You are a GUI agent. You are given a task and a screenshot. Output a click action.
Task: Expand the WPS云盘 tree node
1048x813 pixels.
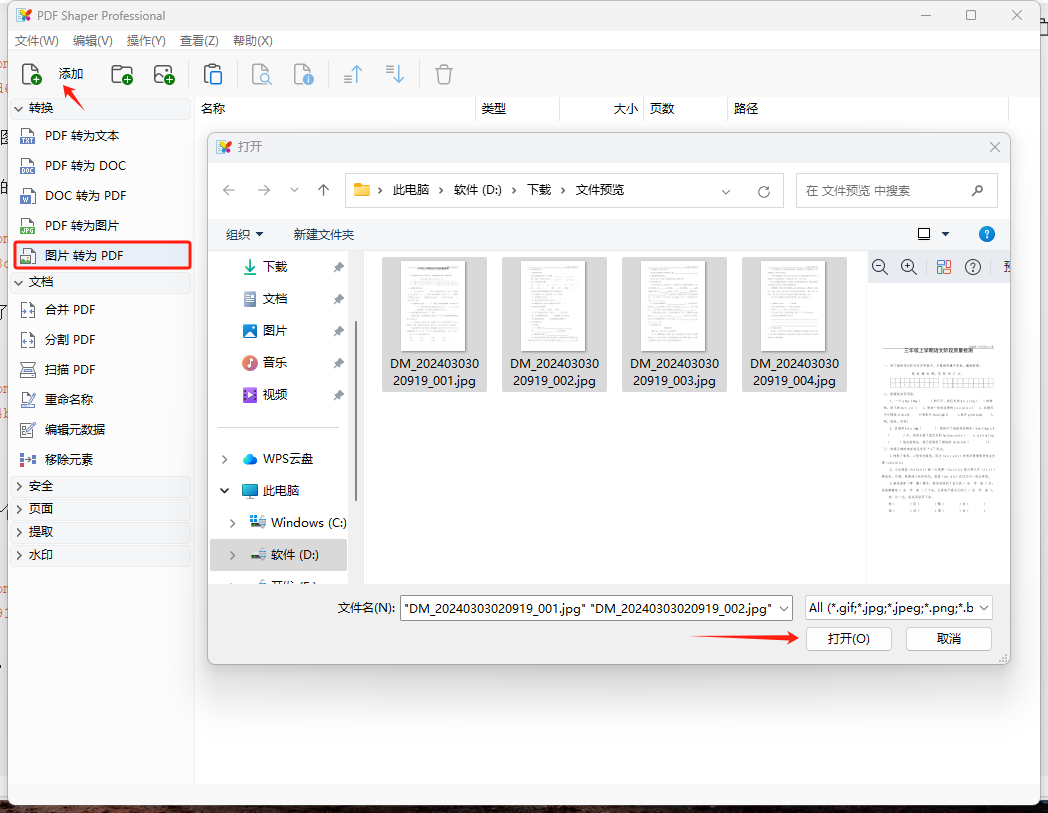click(225, 459)
